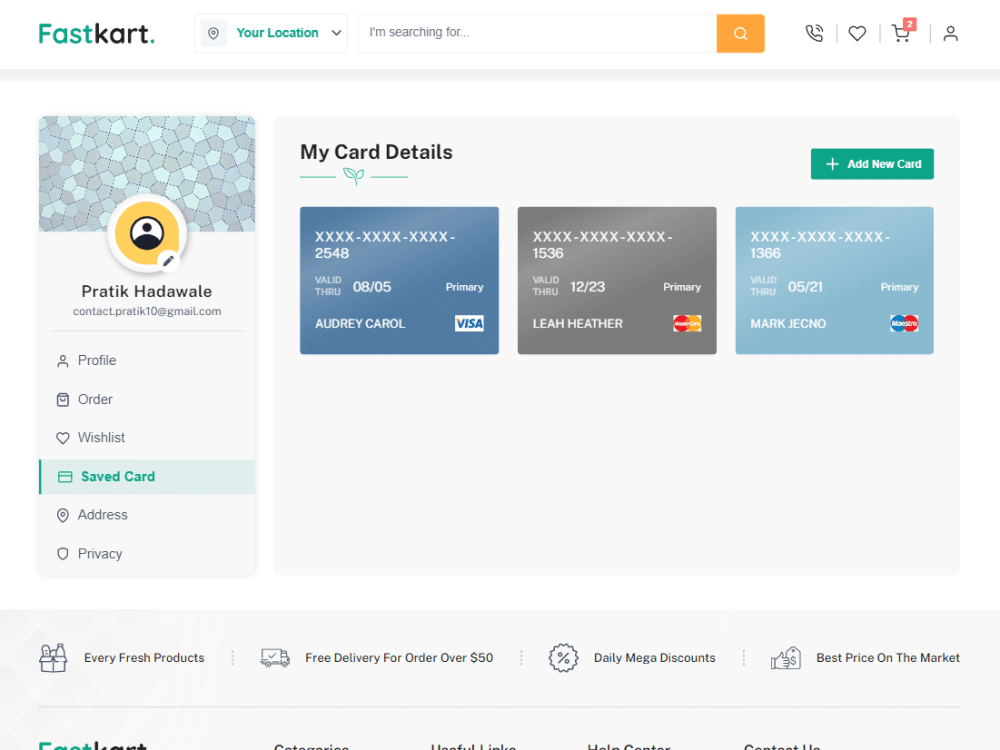Image resolution: width=1000 pixels, height=750 pixels.
Task: Click the MasterCard logo on Leah Heather card
Action: [x=687, y=323]
